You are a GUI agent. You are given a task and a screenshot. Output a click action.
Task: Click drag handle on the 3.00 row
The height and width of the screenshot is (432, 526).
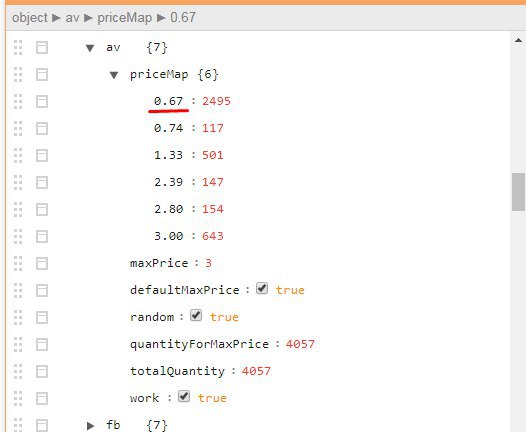click(18, 236)
